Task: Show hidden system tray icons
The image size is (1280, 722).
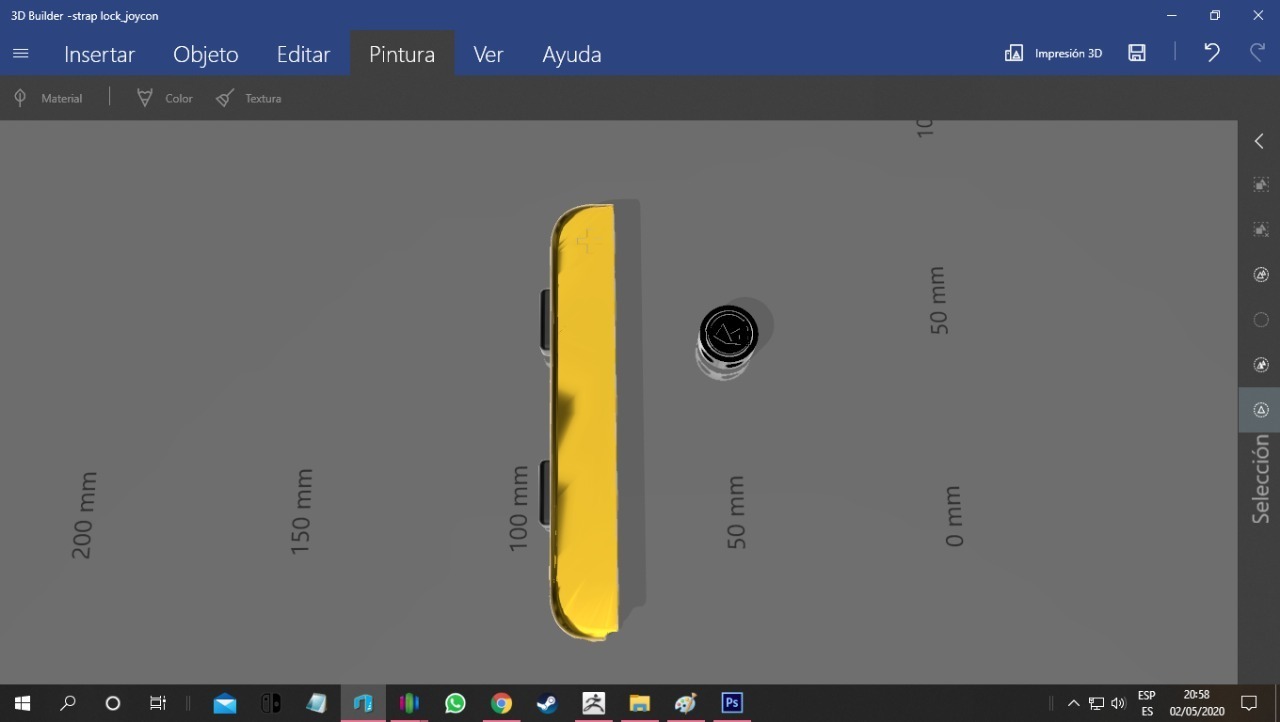Action: (1074, 703)
